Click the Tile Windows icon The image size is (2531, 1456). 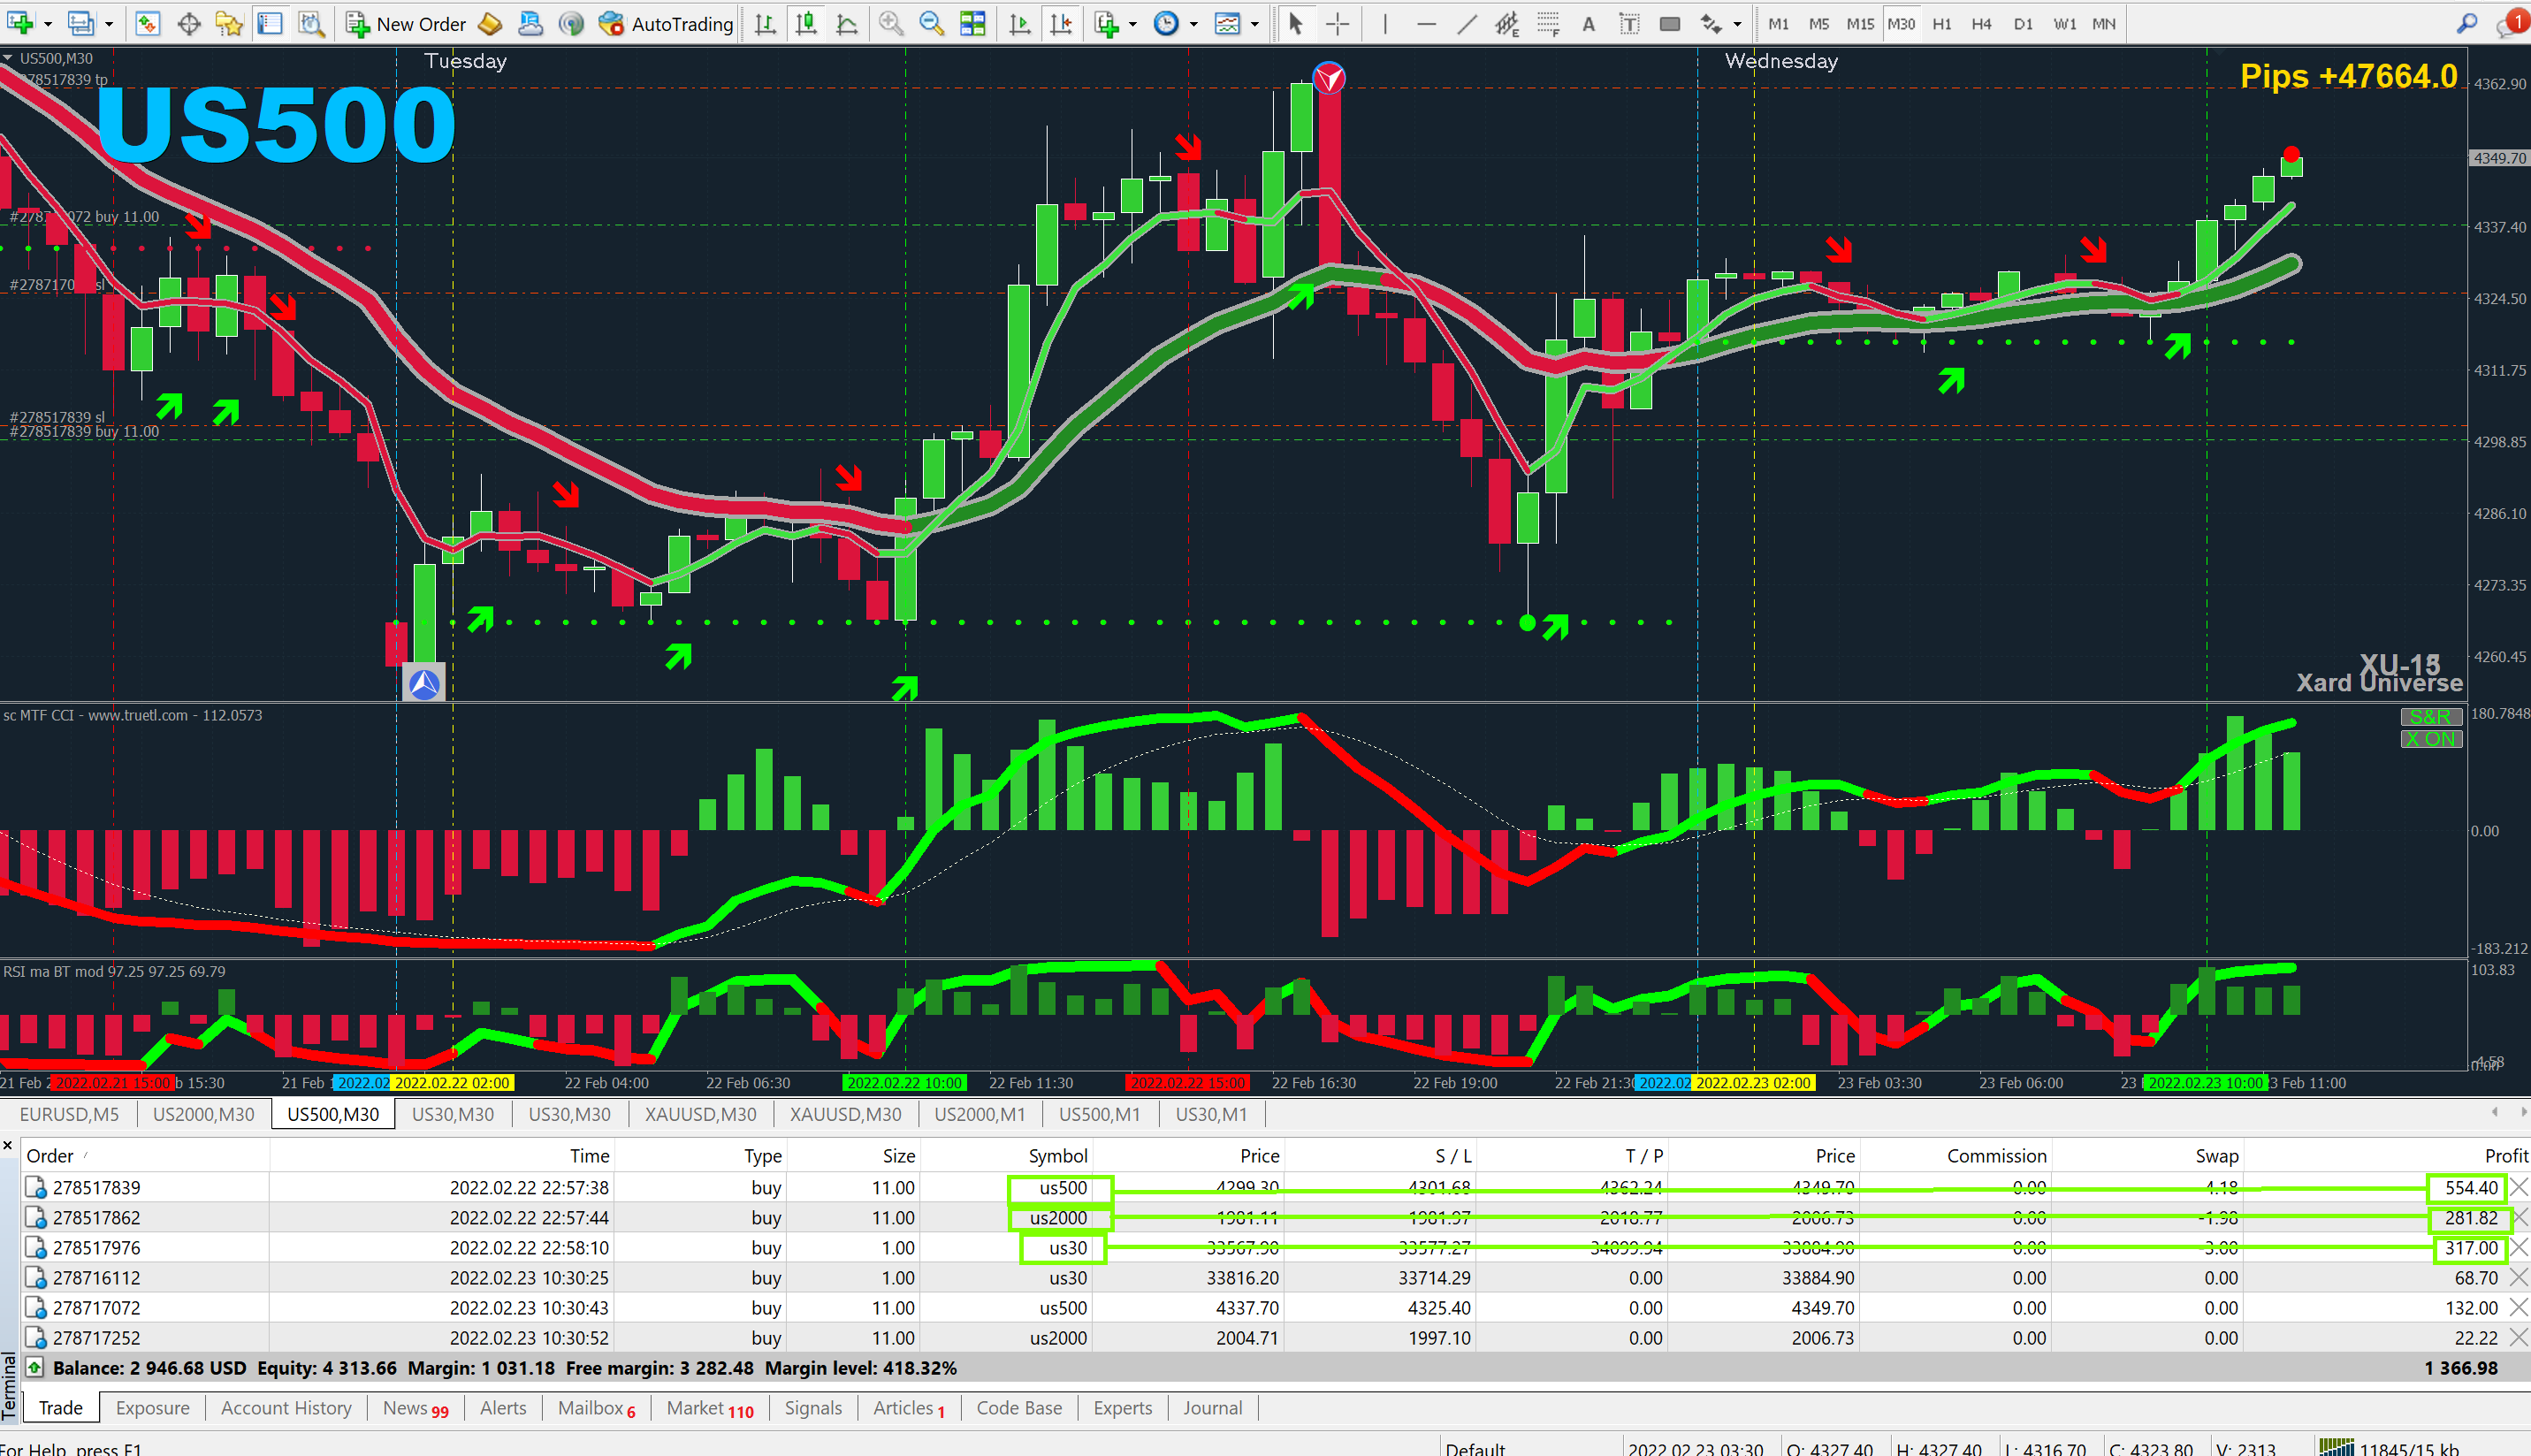[972, 24]
